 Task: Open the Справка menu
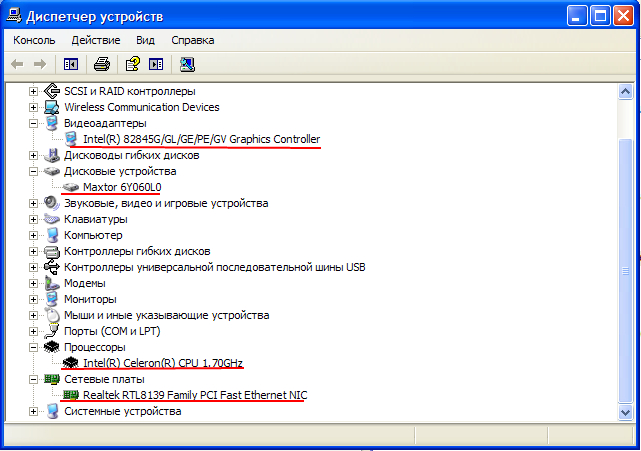[192, 40]
